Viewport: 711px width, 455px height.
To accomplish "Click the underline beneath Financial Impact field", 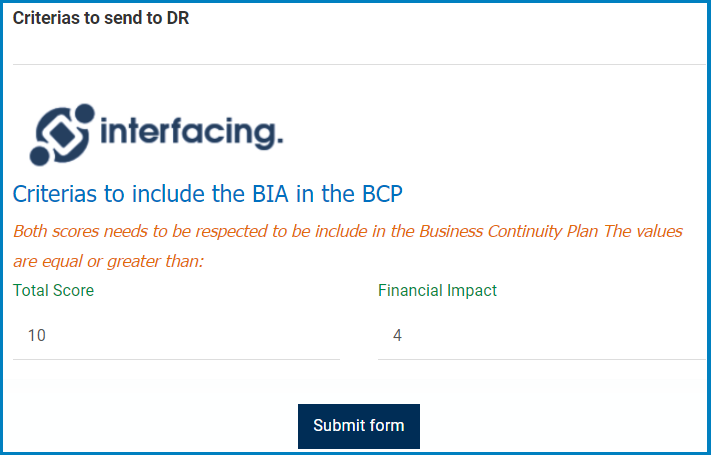I will tap(540, 359).
